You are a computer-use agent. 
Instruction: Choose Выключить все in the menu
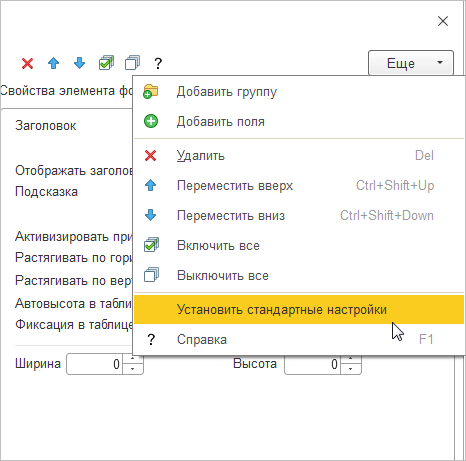point(299,275)
